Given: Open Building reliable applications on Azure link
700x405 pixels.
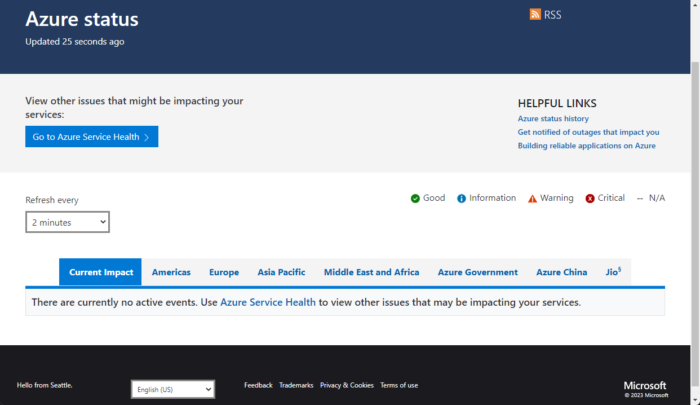Looking at the screenshot, I should coord(586,146).
